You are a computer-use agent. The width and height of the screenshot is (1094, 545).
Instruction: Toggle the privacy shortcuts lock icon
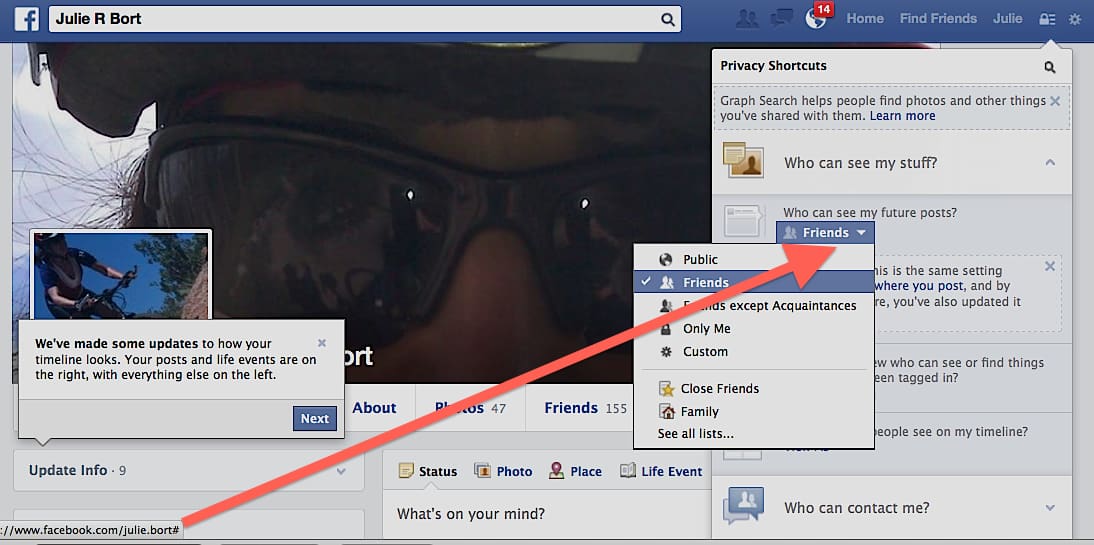coord(1047,20)
